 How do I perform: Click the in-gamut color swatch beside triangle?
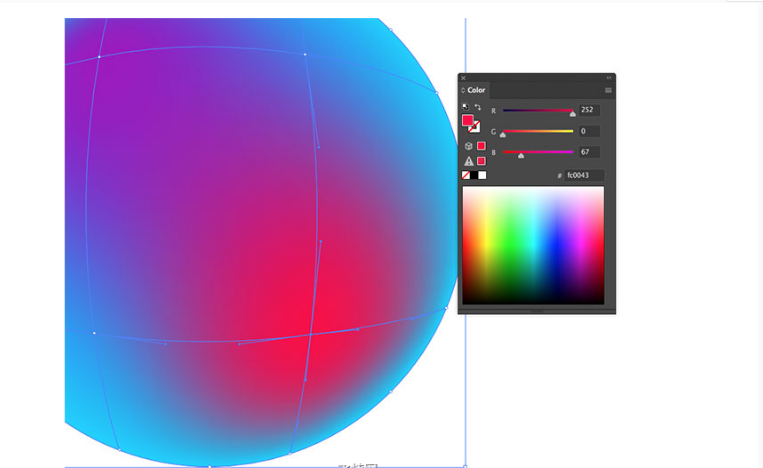[x=481, y=161]
